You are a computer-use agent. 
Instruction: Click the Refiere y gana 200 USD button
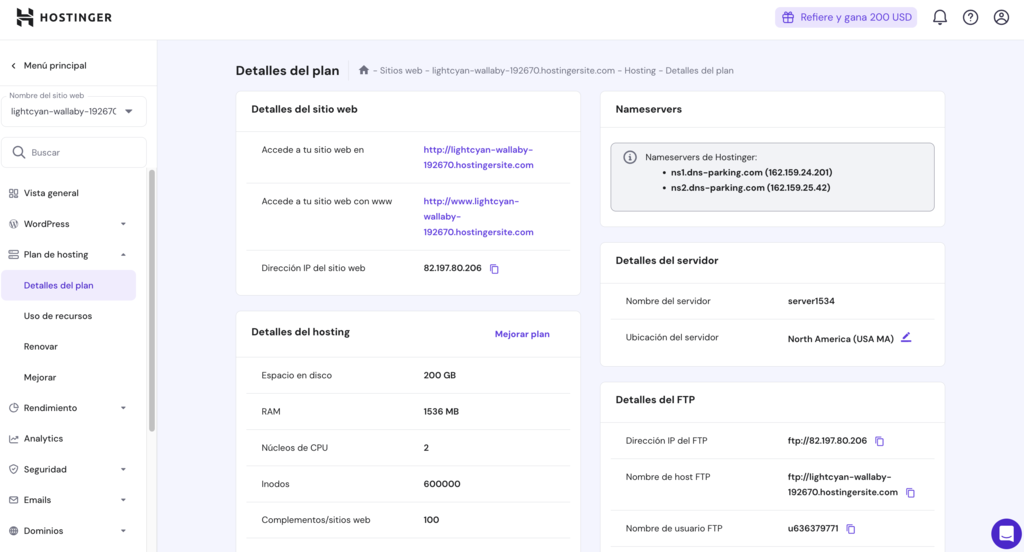click(x=846, y=17)
